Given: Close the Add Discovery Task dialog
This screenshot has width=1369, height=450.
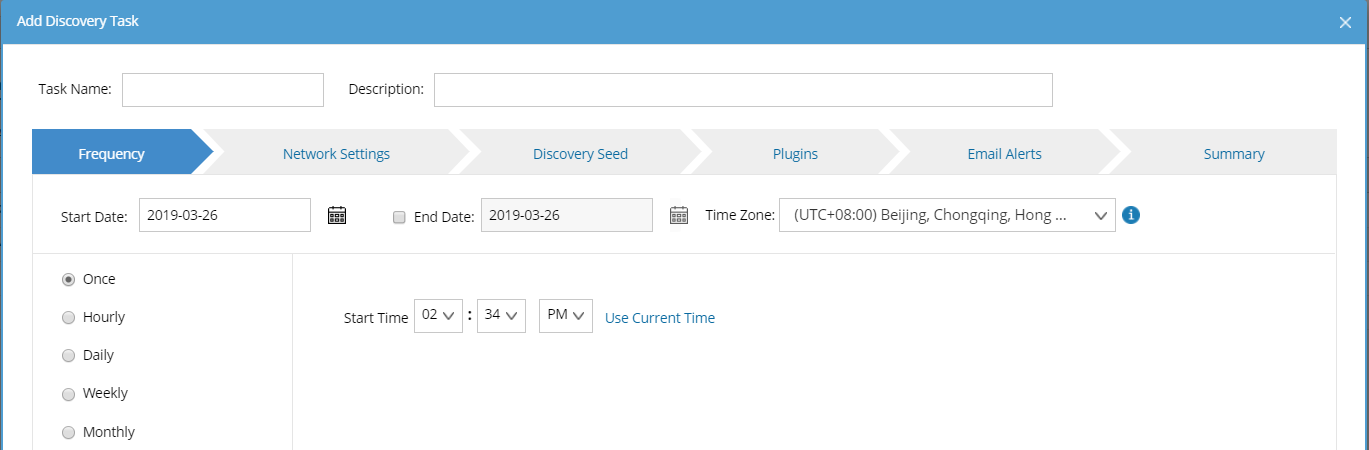Looking at the screenshot, I should point(1345,22).
